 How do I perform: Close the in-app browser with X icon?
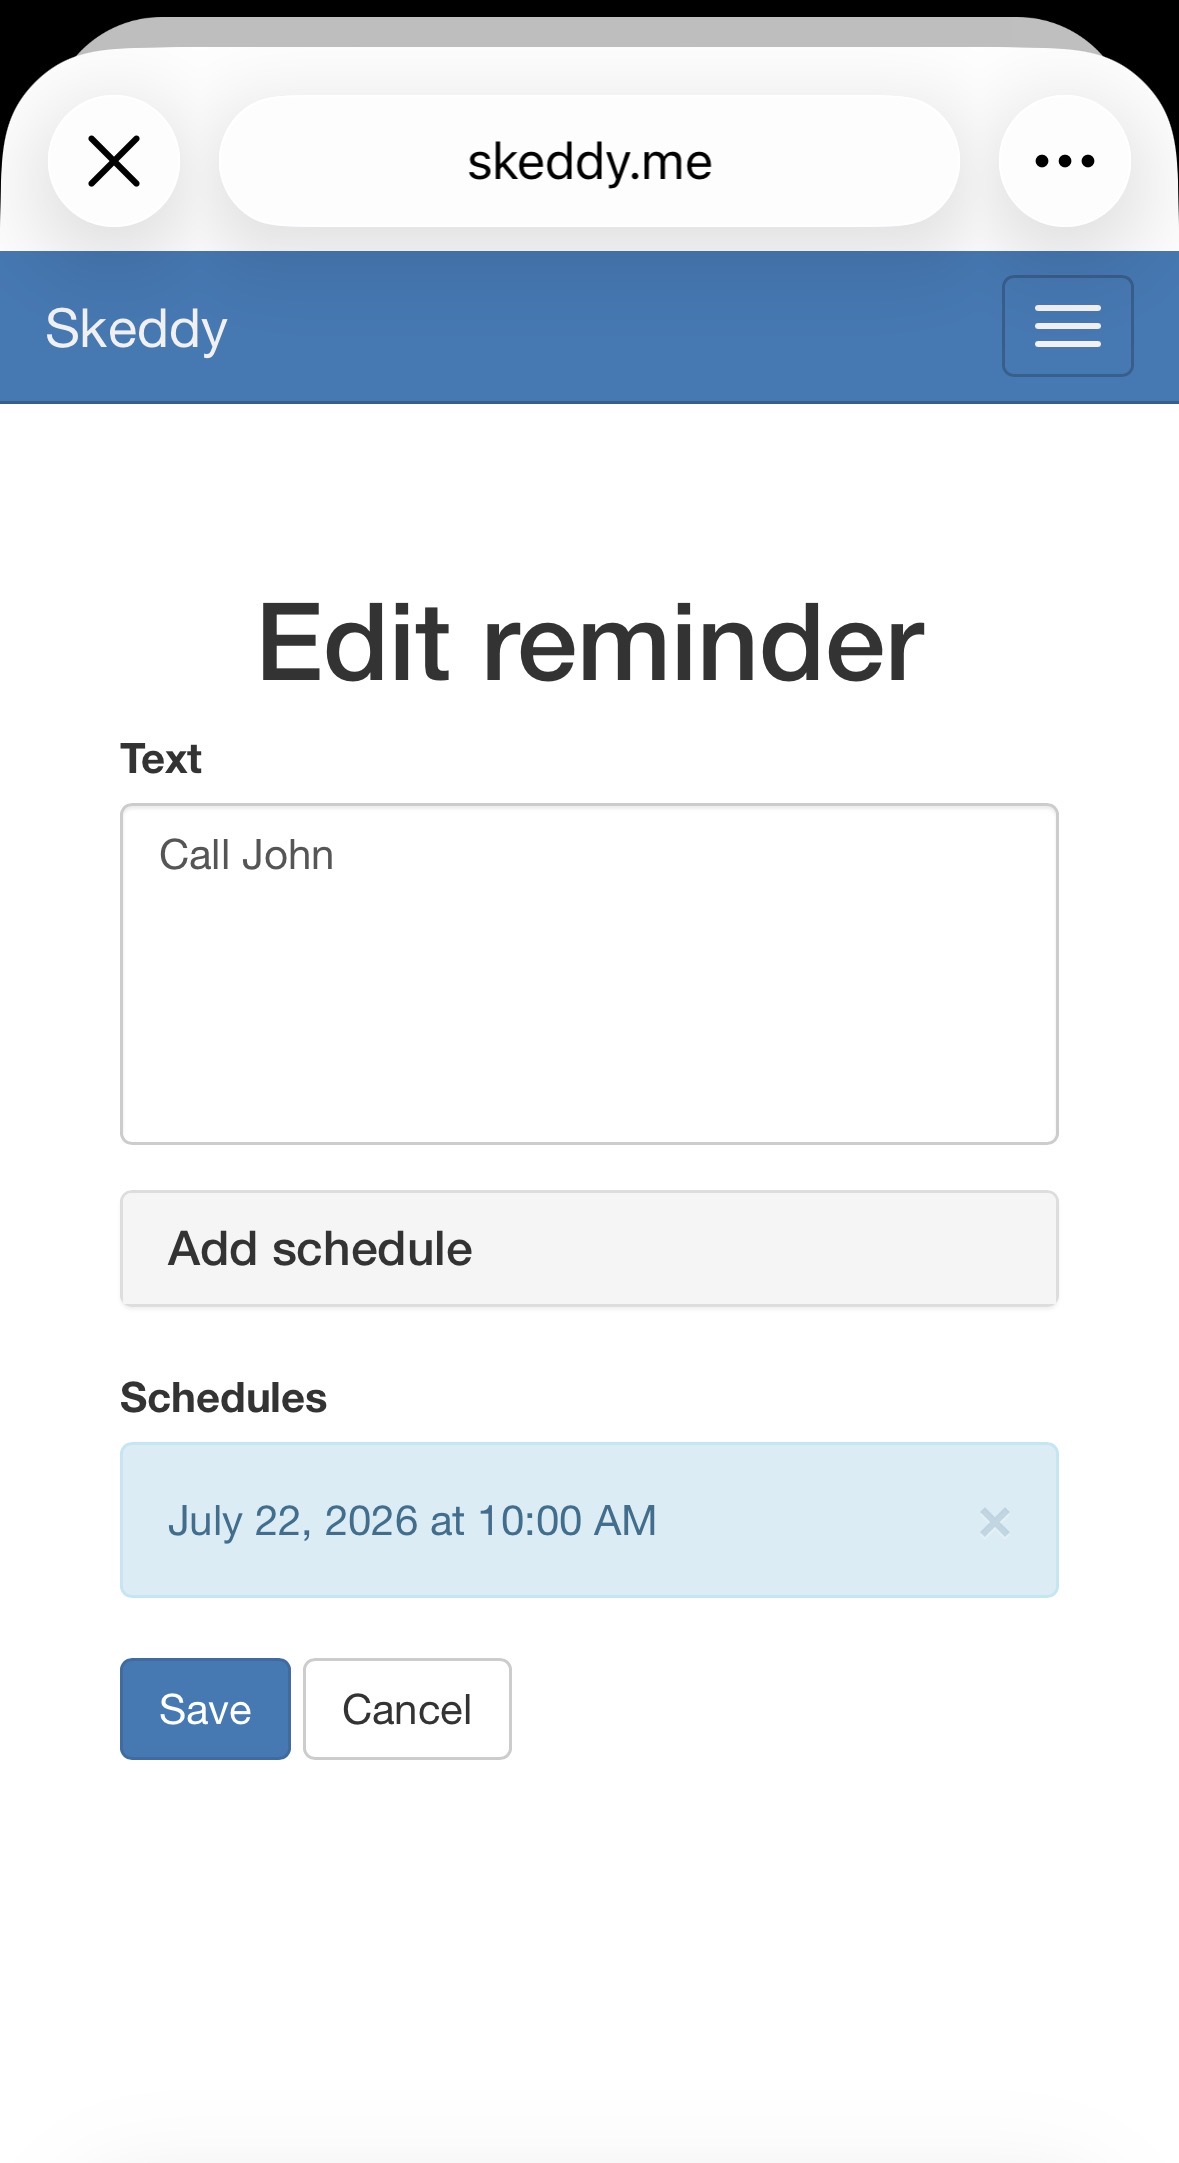coord(114,161)
